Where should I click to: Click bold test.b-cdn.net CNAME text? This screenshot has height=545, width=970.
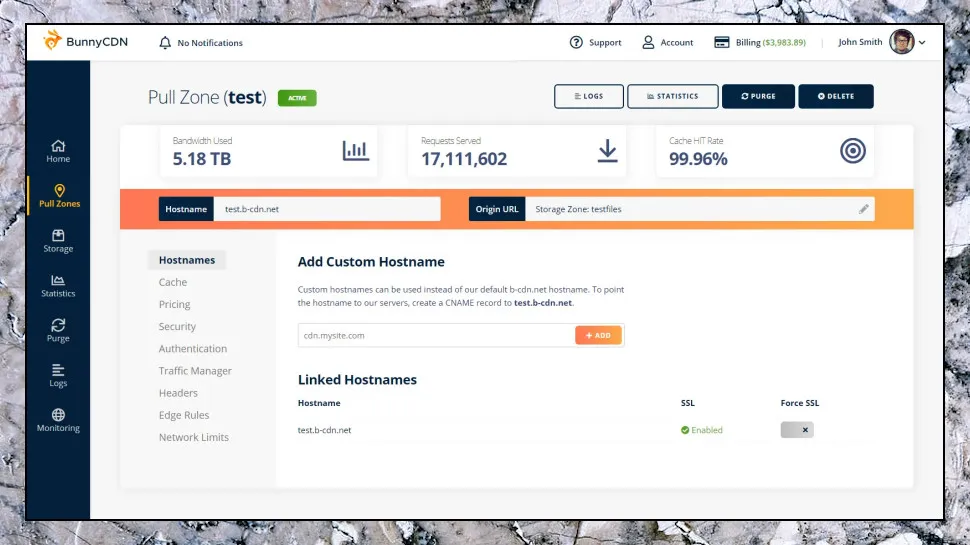coord(543,303)
